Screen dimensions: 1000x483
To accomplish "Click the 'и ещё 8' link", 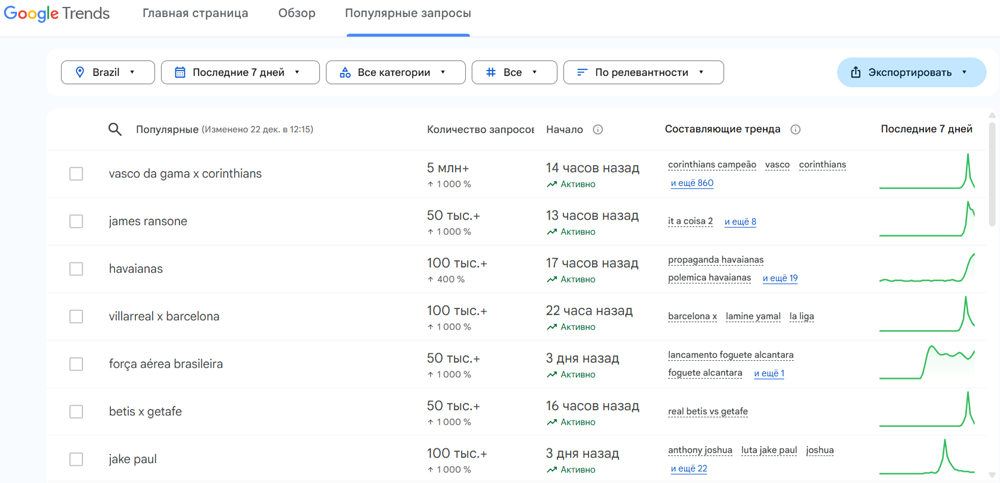I will pos(740,221).
